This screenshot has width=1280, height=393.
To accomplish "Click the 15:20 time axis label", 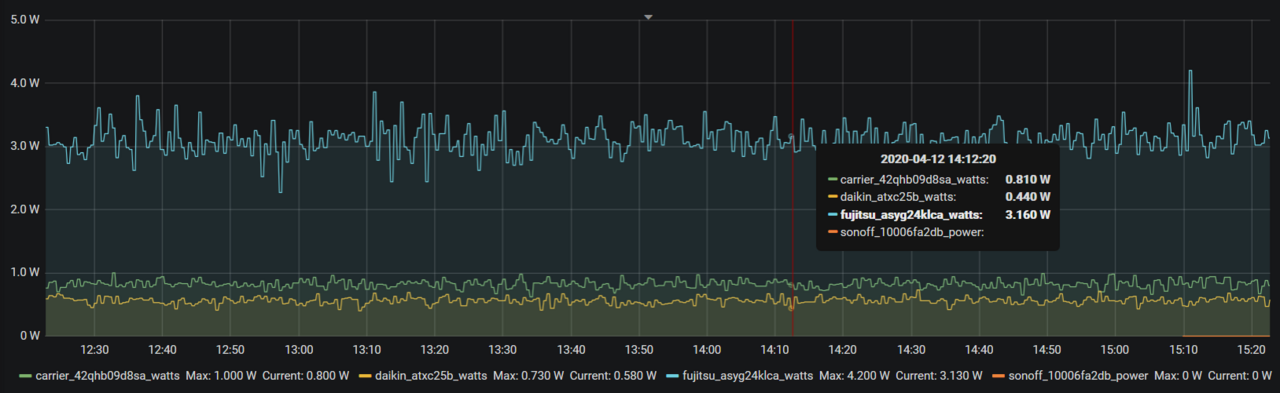I will click(x=1251, y=350).
